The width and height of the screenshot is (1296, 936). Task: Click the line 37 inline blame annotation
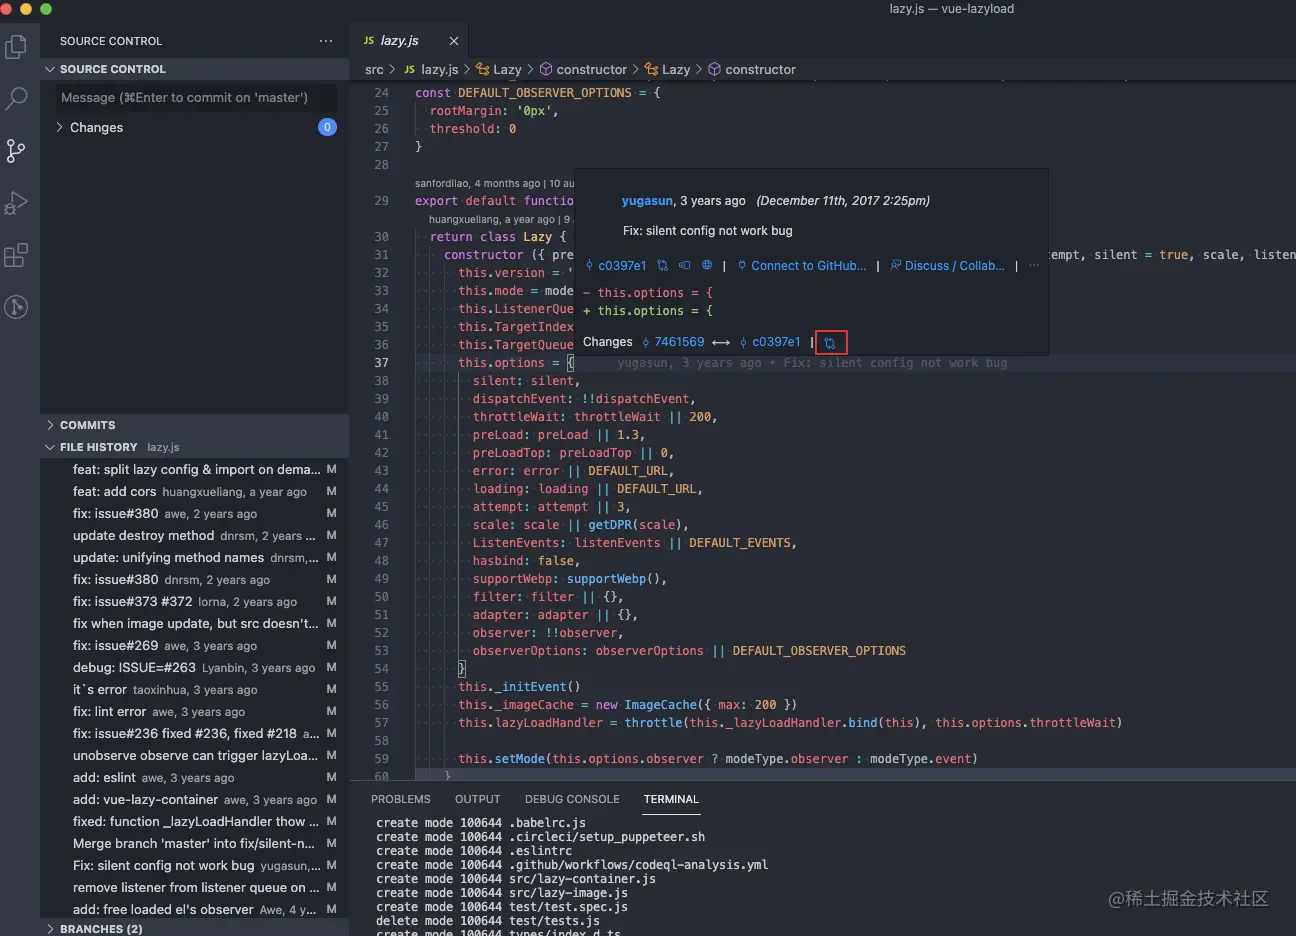812,363
